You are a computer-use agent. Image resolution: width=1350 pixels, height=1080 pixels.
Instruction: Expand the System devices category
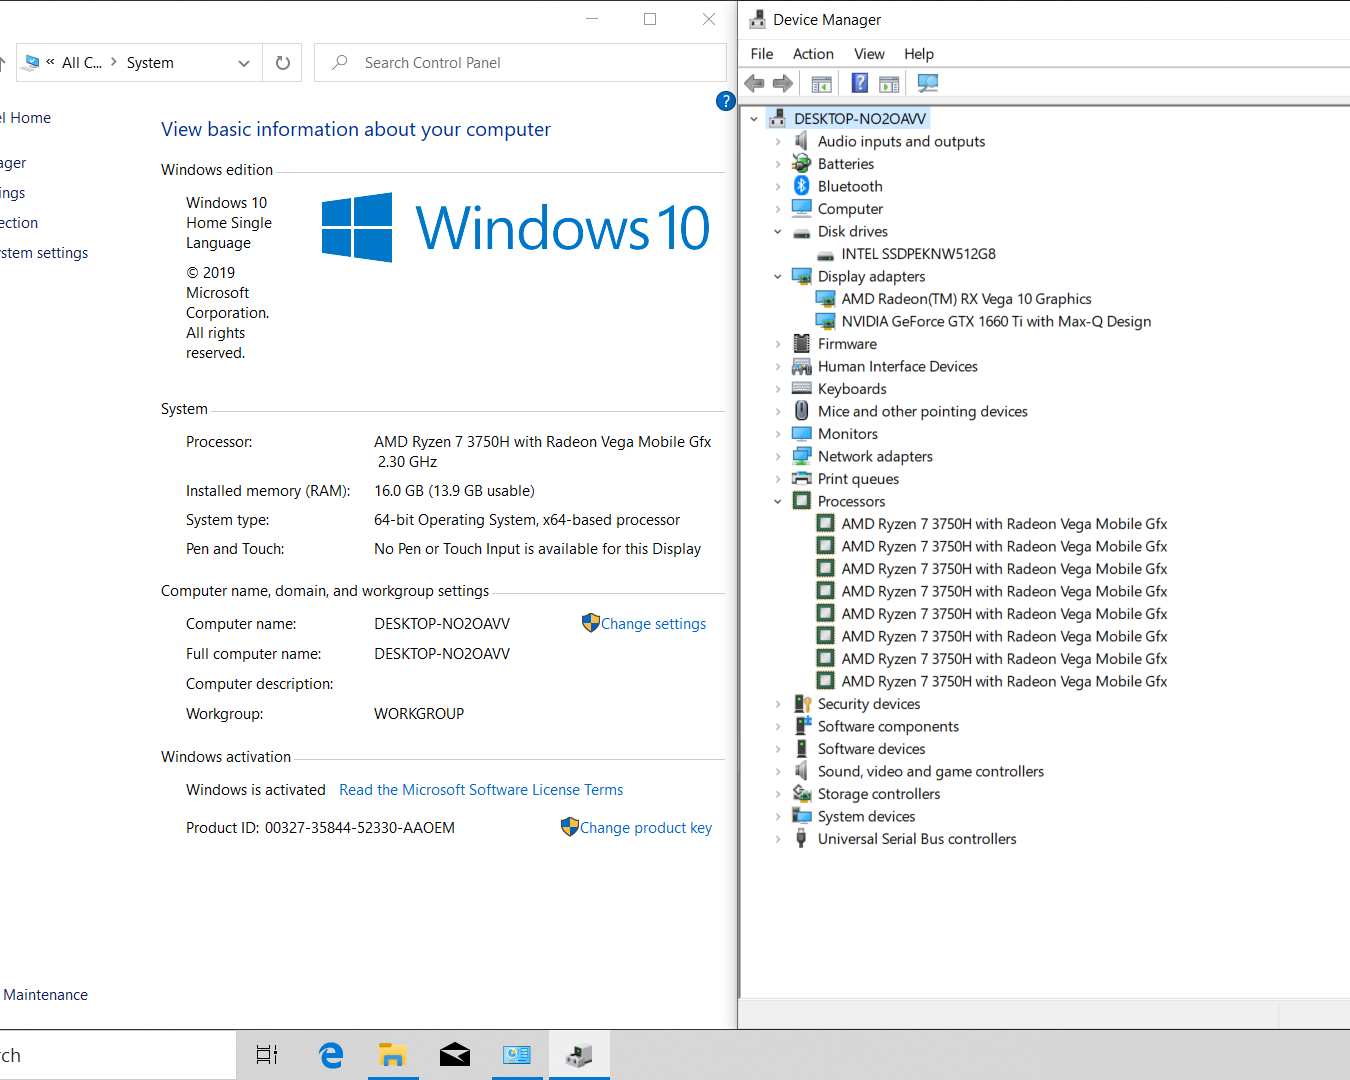tap(778, 816)
